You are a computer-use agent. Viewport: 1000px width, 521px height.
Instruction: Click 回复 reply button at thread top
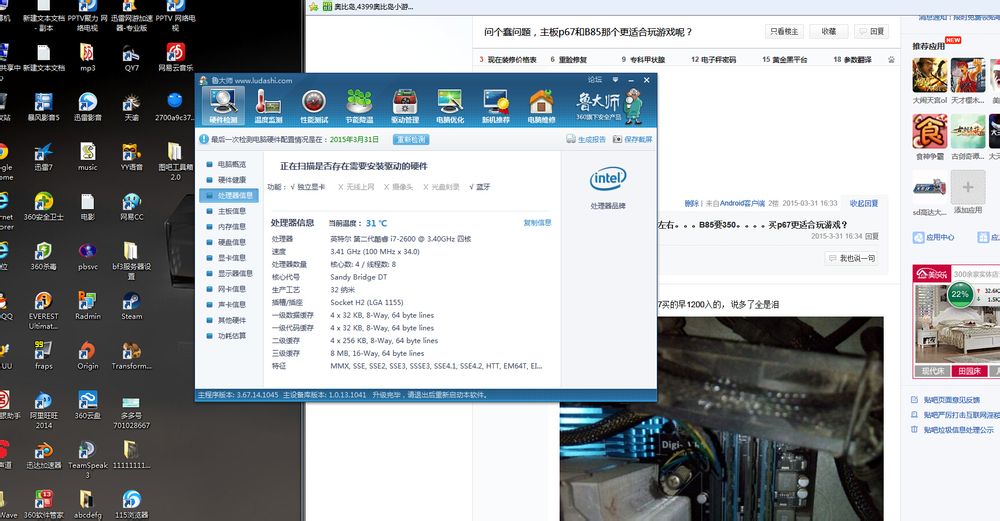point(871,31)
